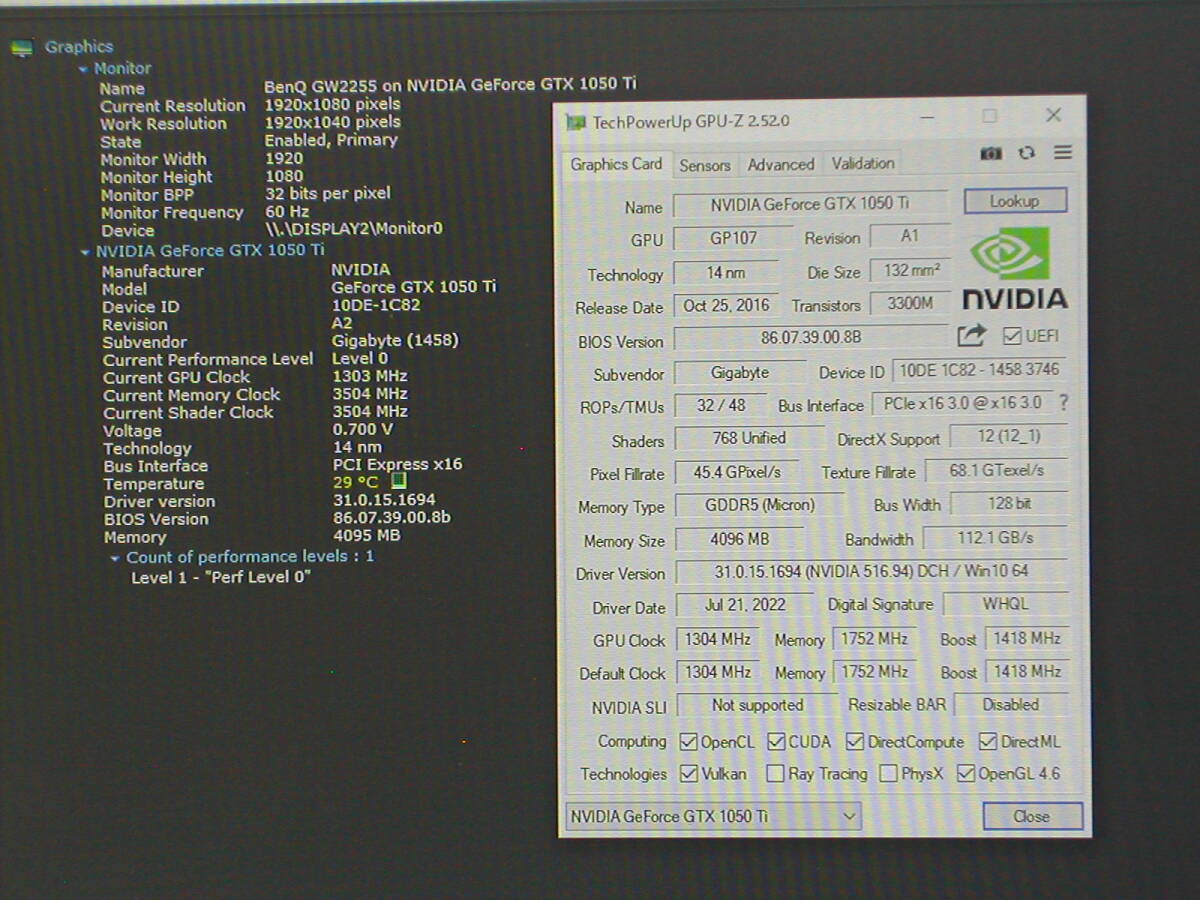Image resolution: width=1200 pixels, height=900 pixels.
Task: Toggle the OpenCL checkbox
Action: tap(688, 742)
